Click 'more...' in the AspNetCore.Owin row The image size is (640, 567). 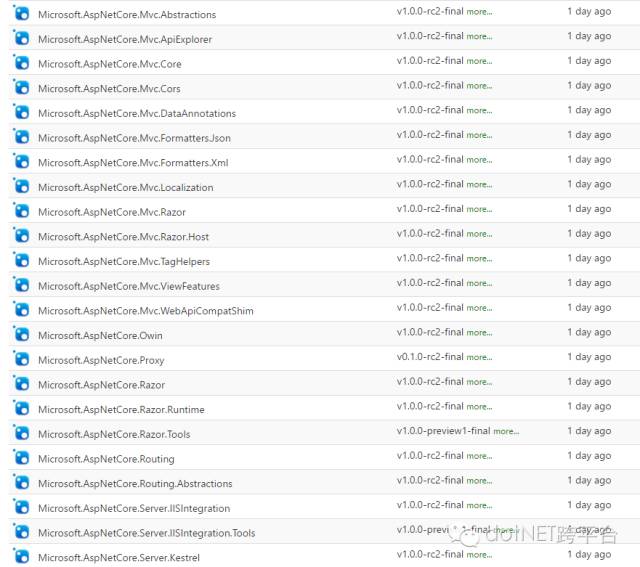pos(479,333)
